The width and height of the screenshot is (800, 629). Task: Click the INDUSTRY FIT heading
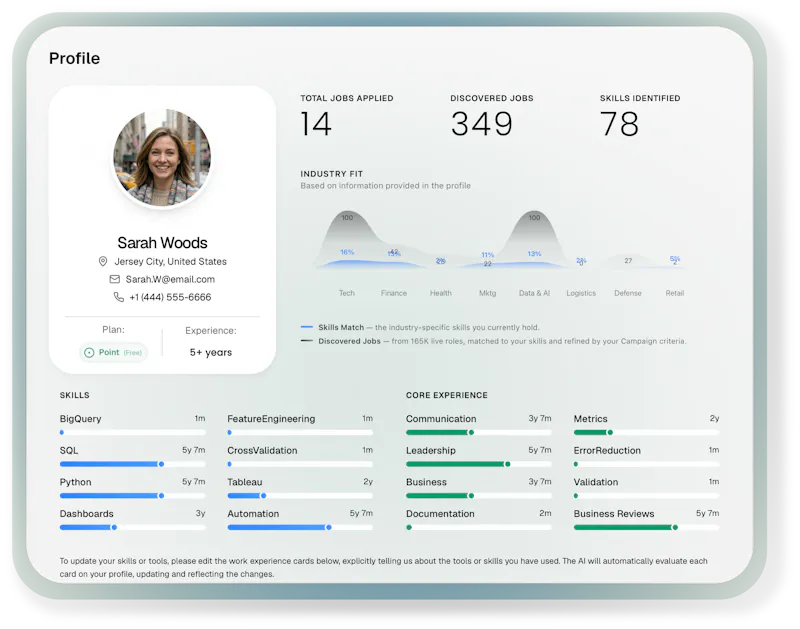[332, 174]
